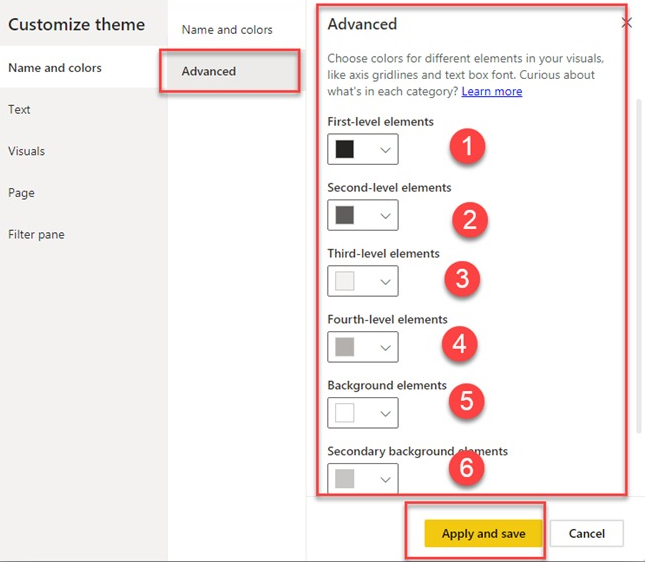Open Secondary background elements color dropdown
Screen dimensions: 645x562
(x=363, y=478)
